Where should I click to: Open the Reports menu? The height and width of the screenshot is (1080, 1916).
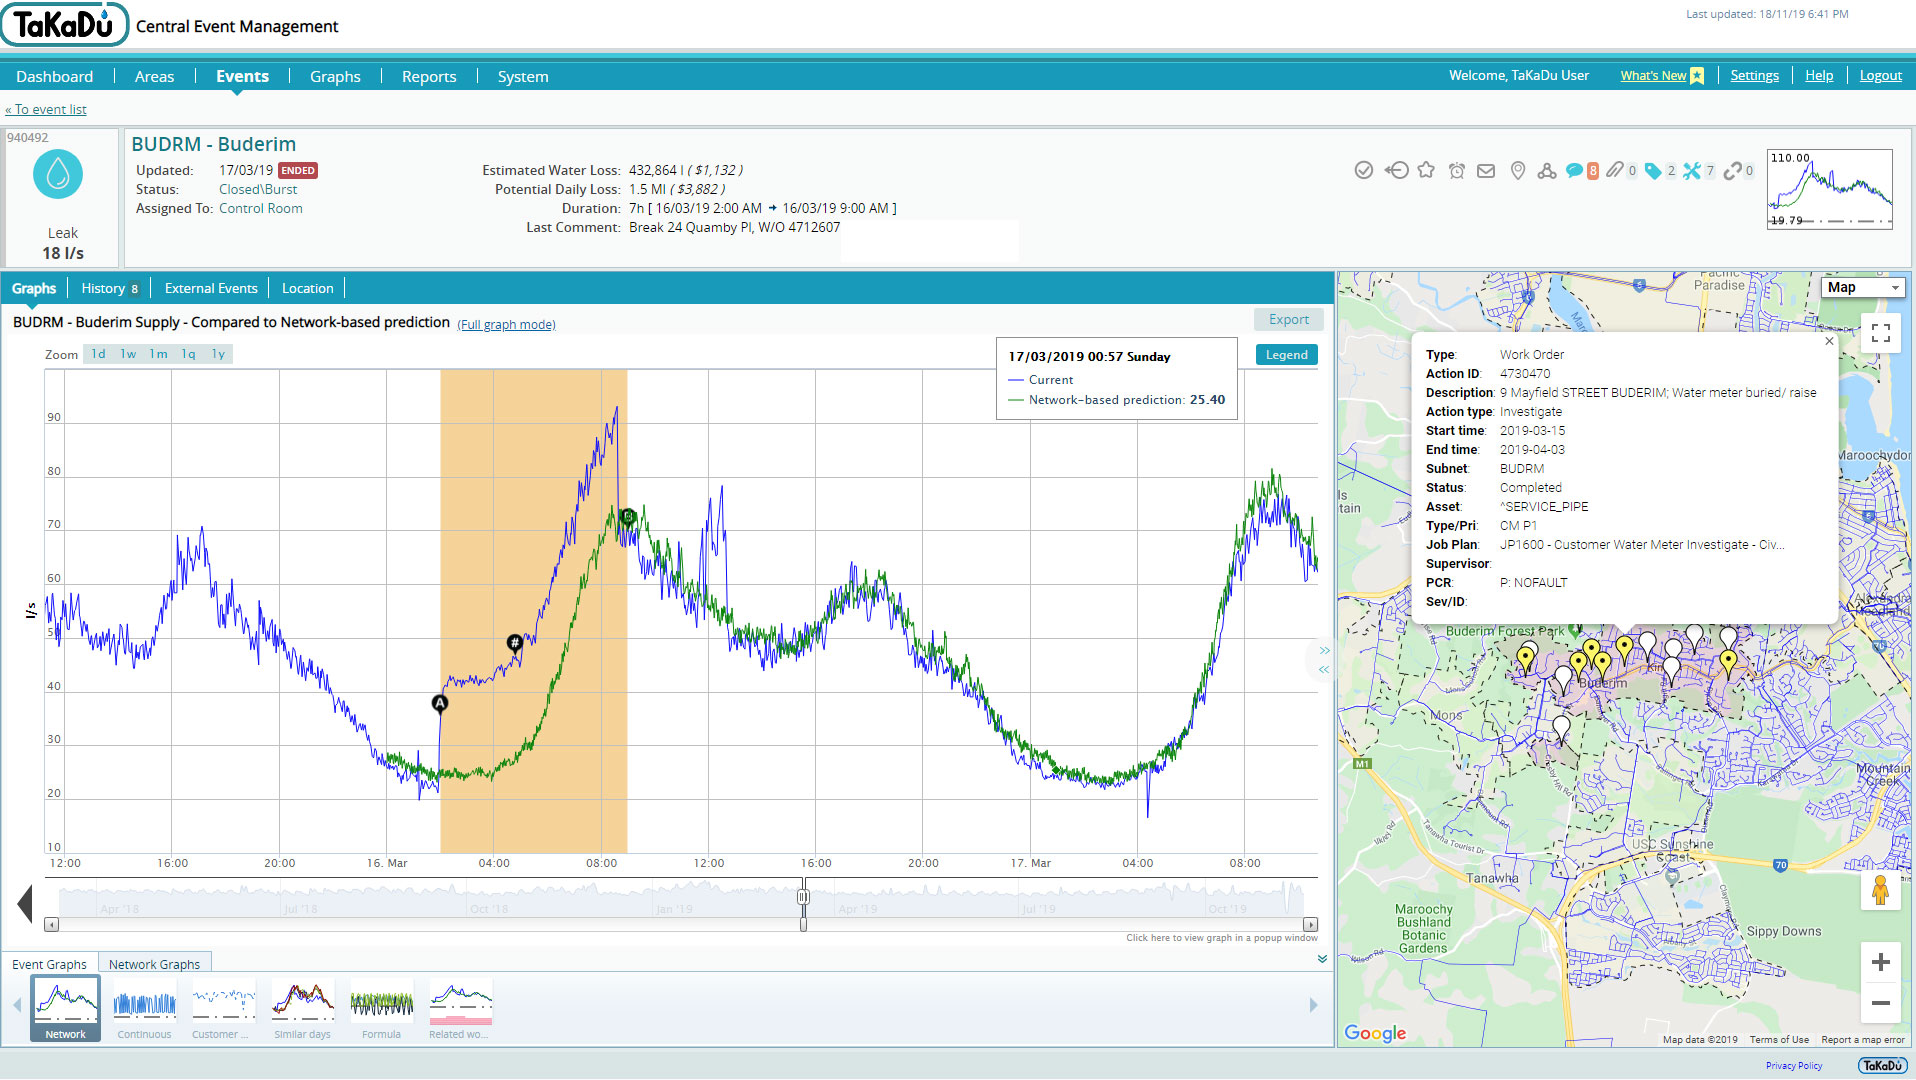pos(429,76)
